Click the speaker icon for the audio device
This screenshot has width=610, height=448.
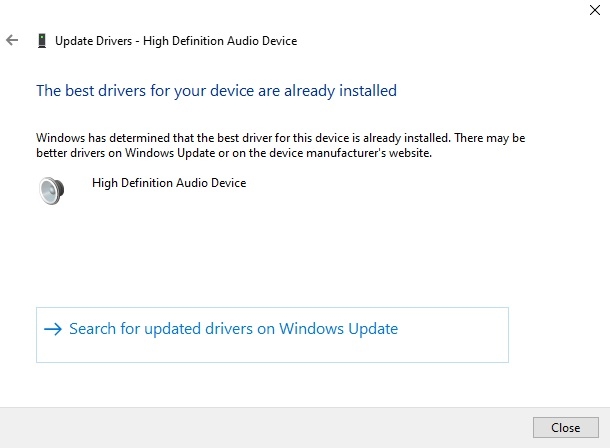pyautogui.click(x=51, y=190)
